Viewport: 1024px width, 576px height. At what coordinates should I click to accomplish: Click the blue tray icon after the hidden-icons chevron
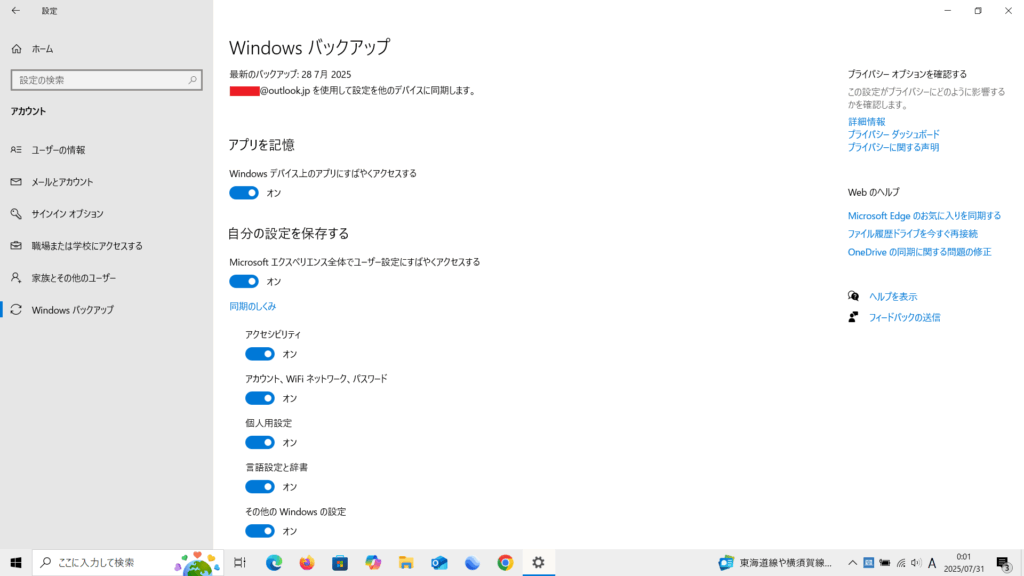[x=869, y=562]
